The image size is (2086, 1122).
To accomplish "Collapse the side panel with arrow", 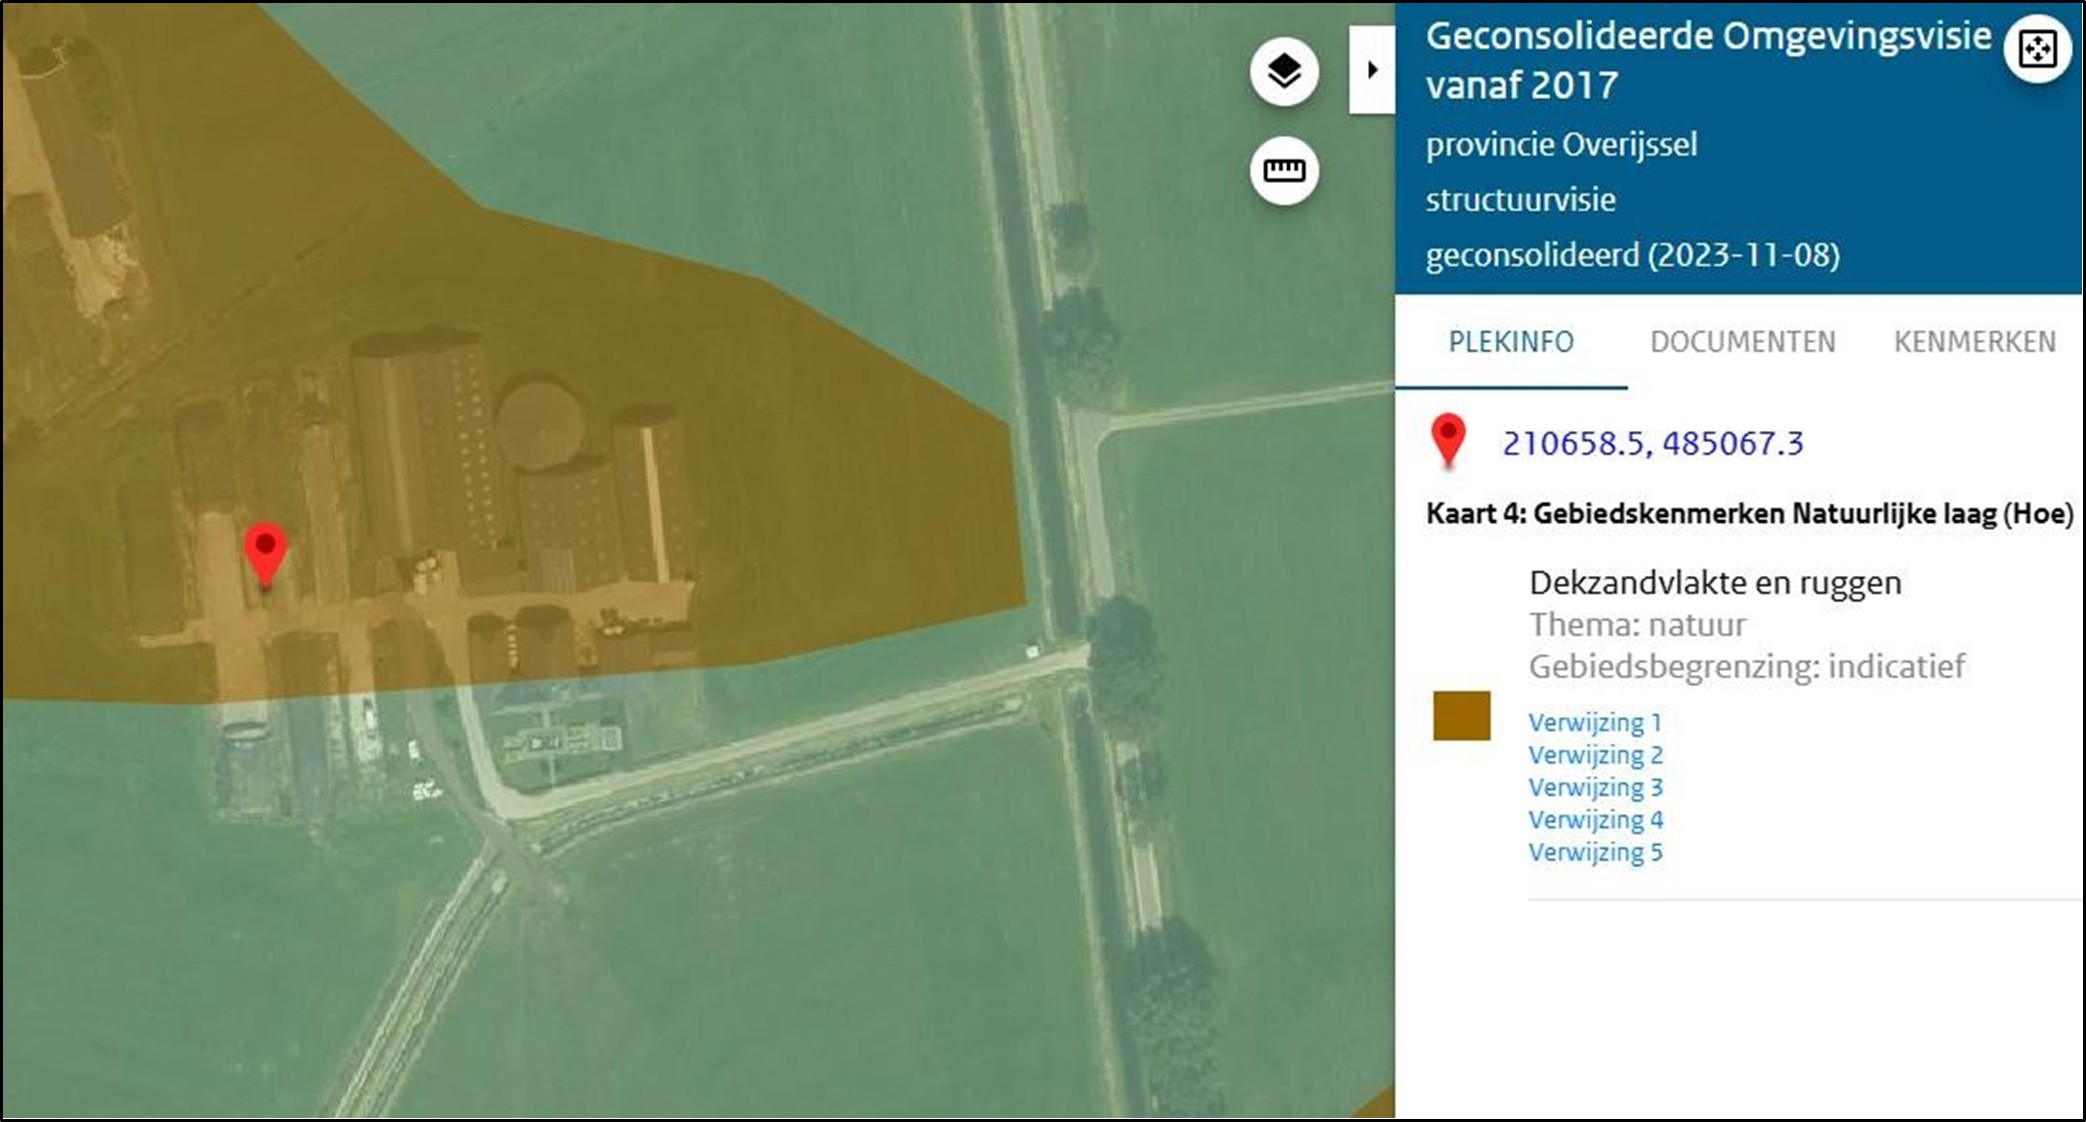I will coord(1372,70).
